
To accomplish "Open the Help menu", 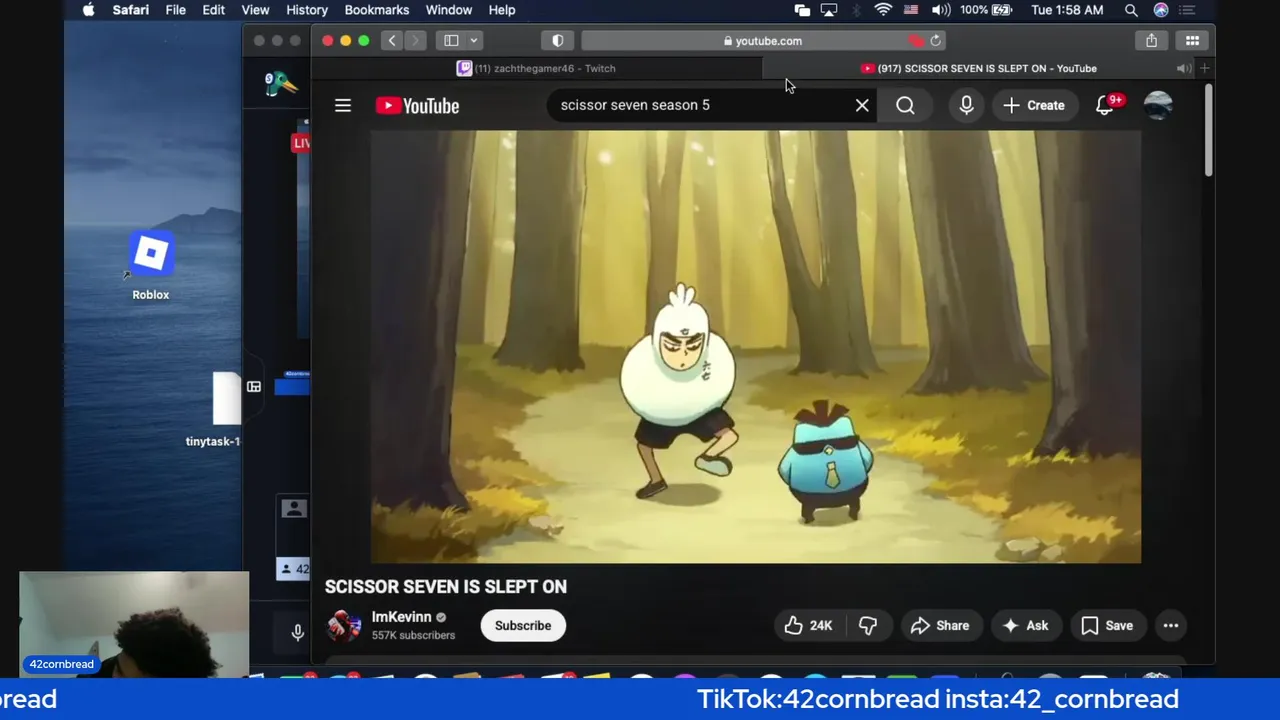I will coord(502,10).
